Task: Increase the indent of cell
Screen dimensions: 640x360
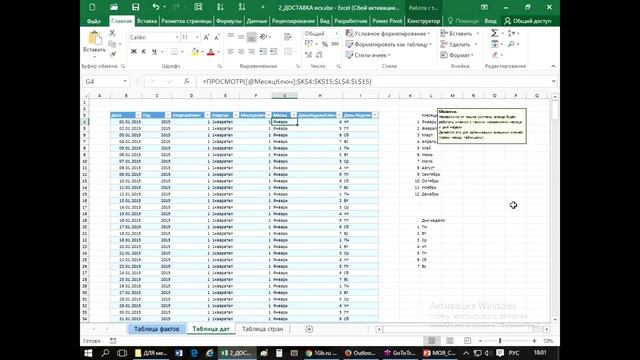Action: [273, 51]
